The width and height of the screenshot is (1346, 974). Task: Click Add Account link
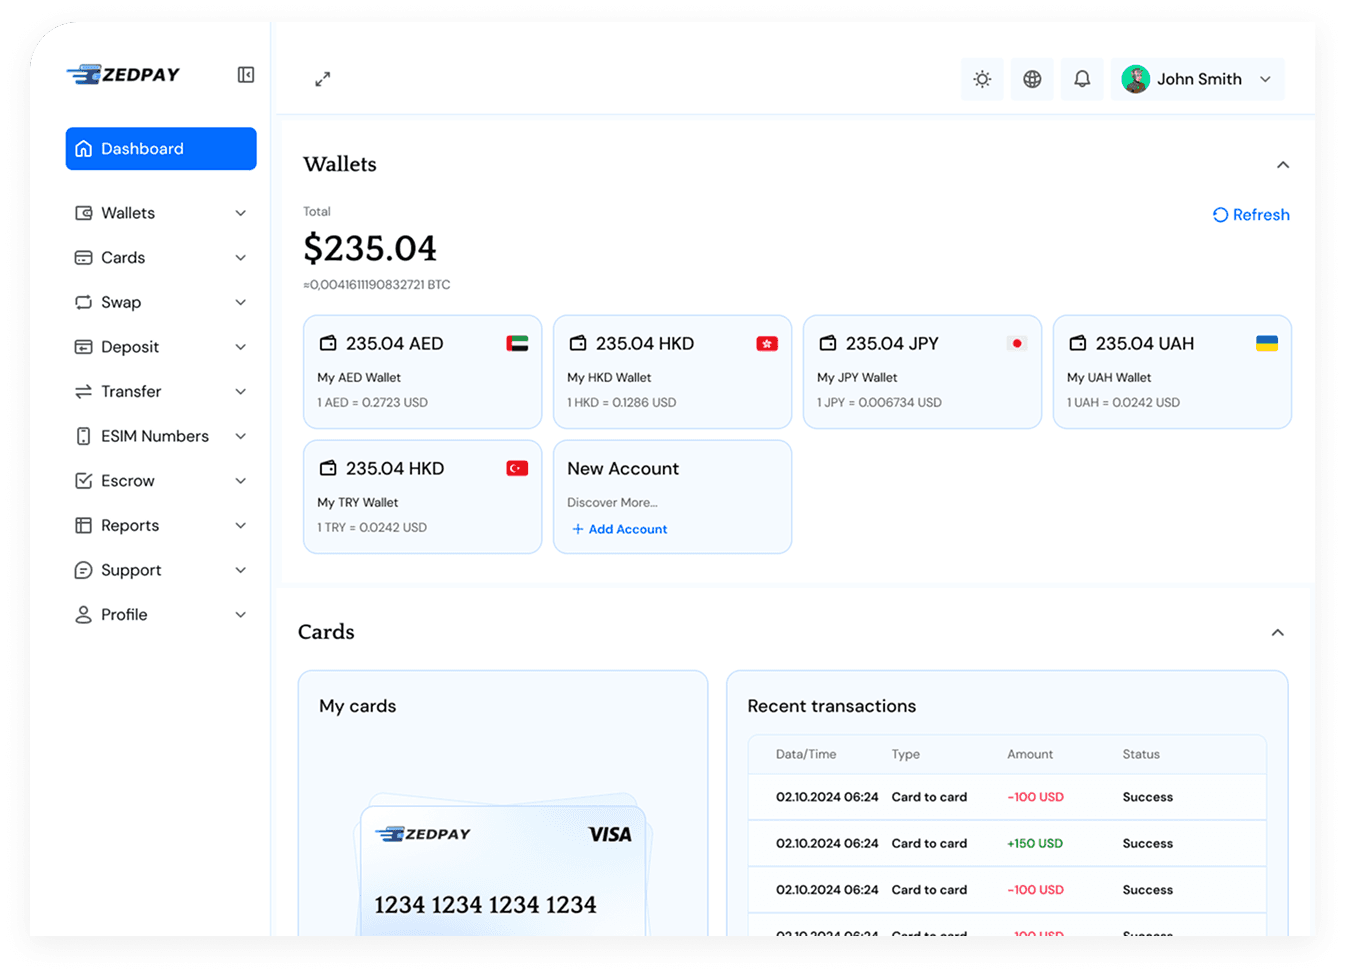(x=619, y=529)
